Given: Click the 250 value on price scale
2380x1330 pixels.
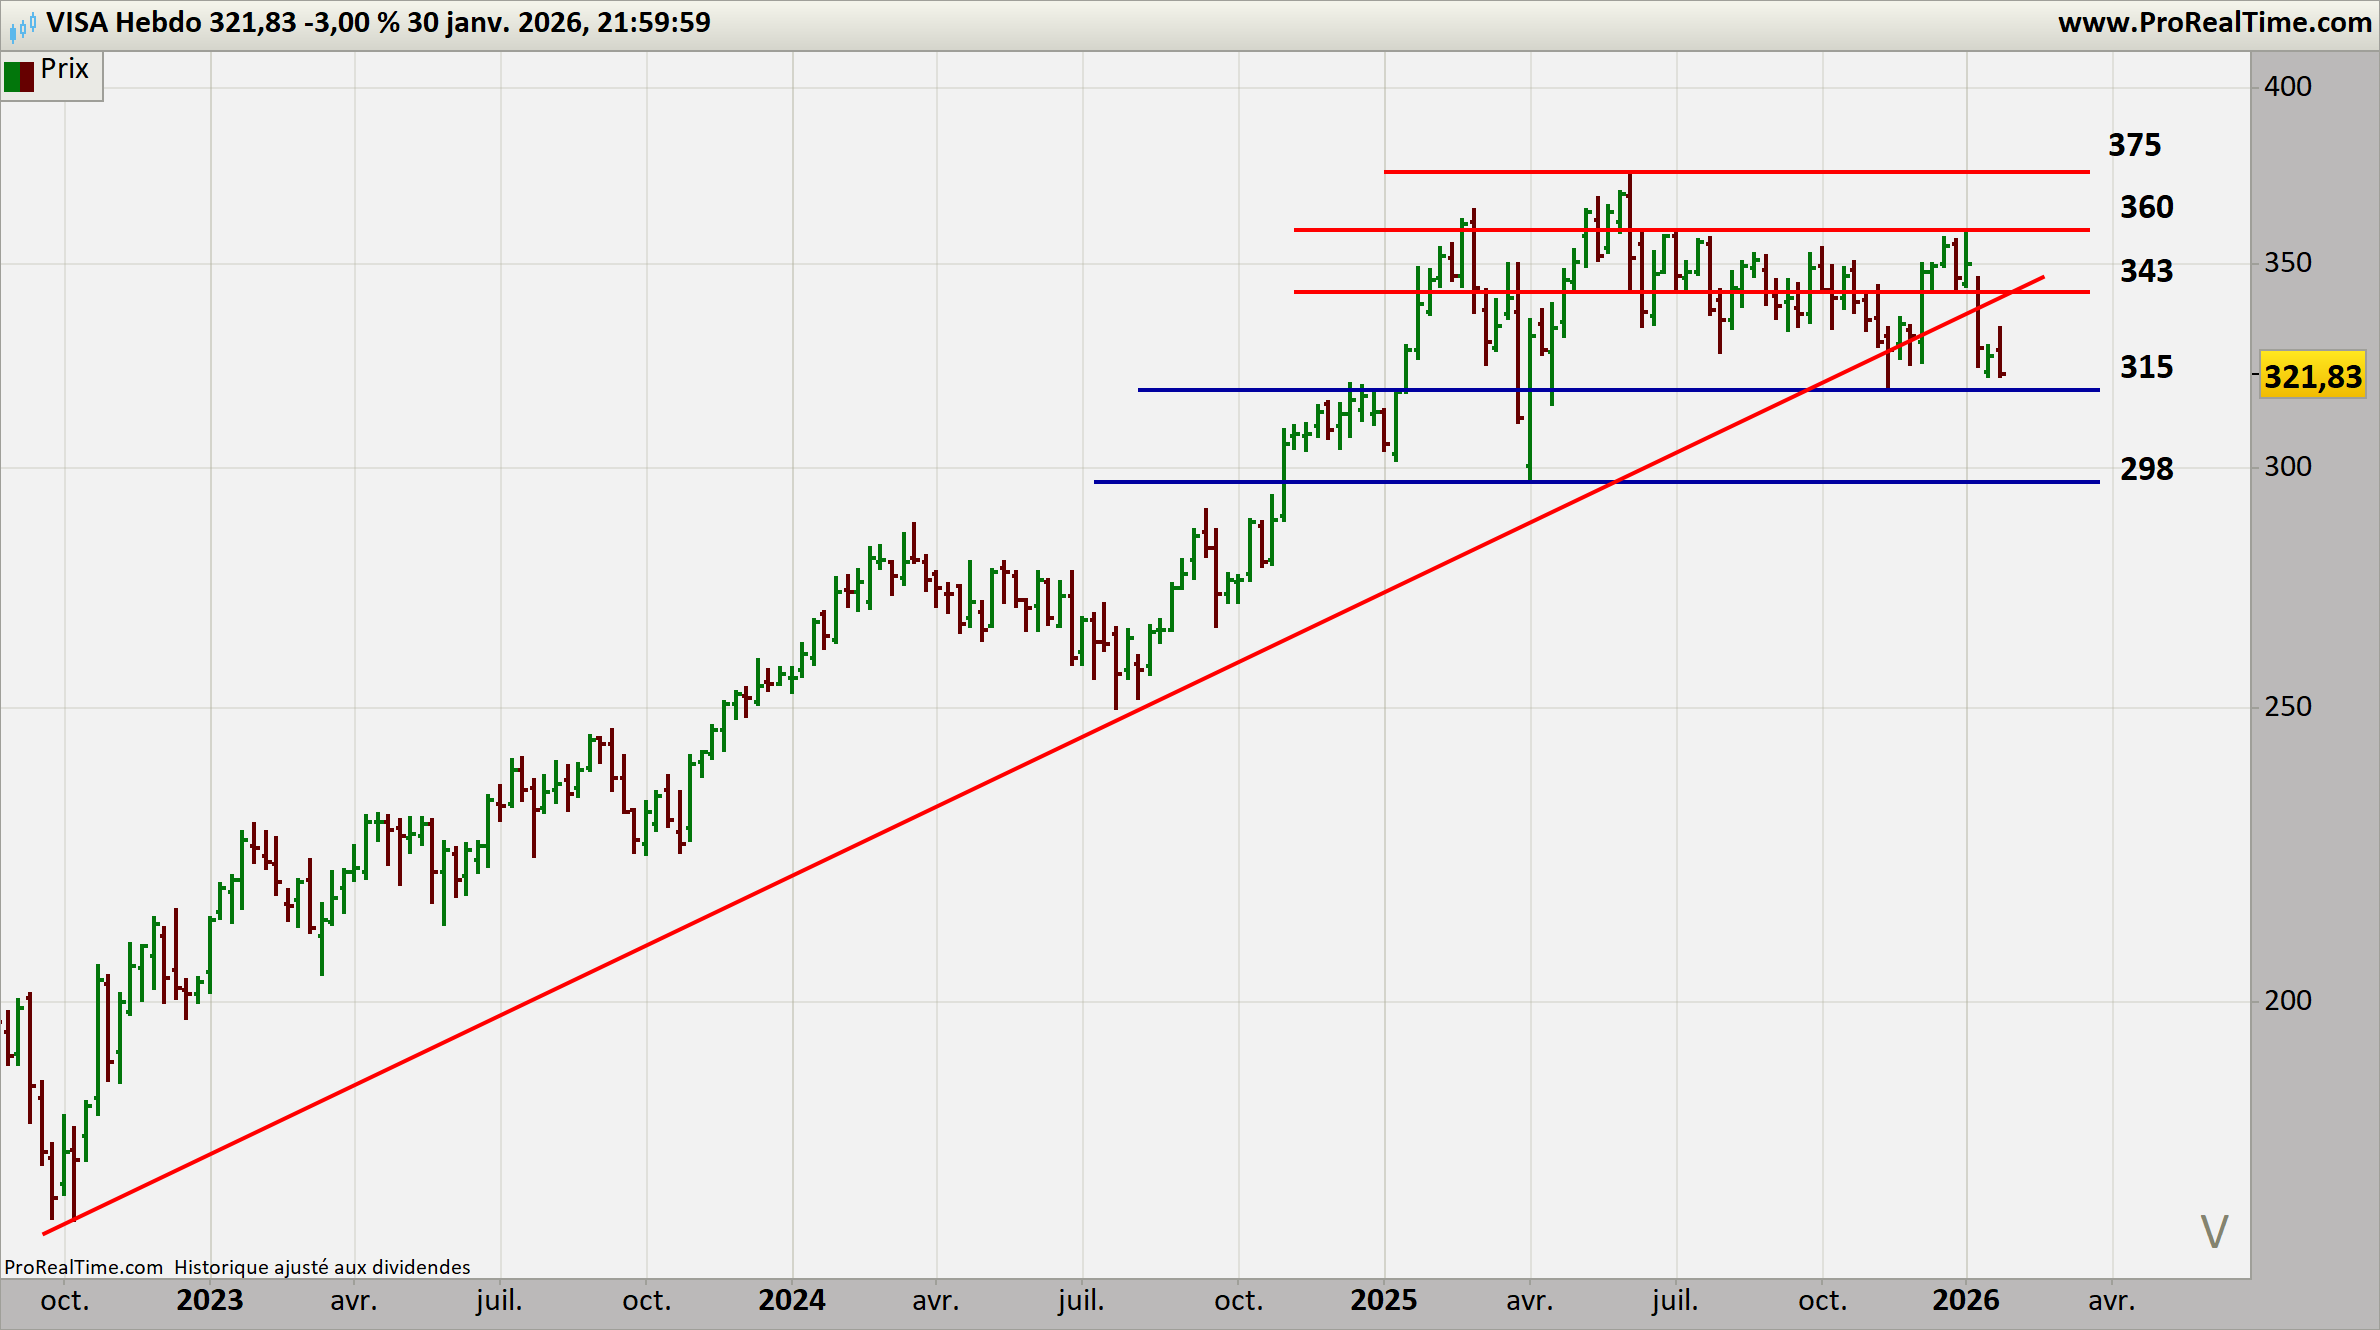Looking at the screenshot, I should tap(2287, 707).
